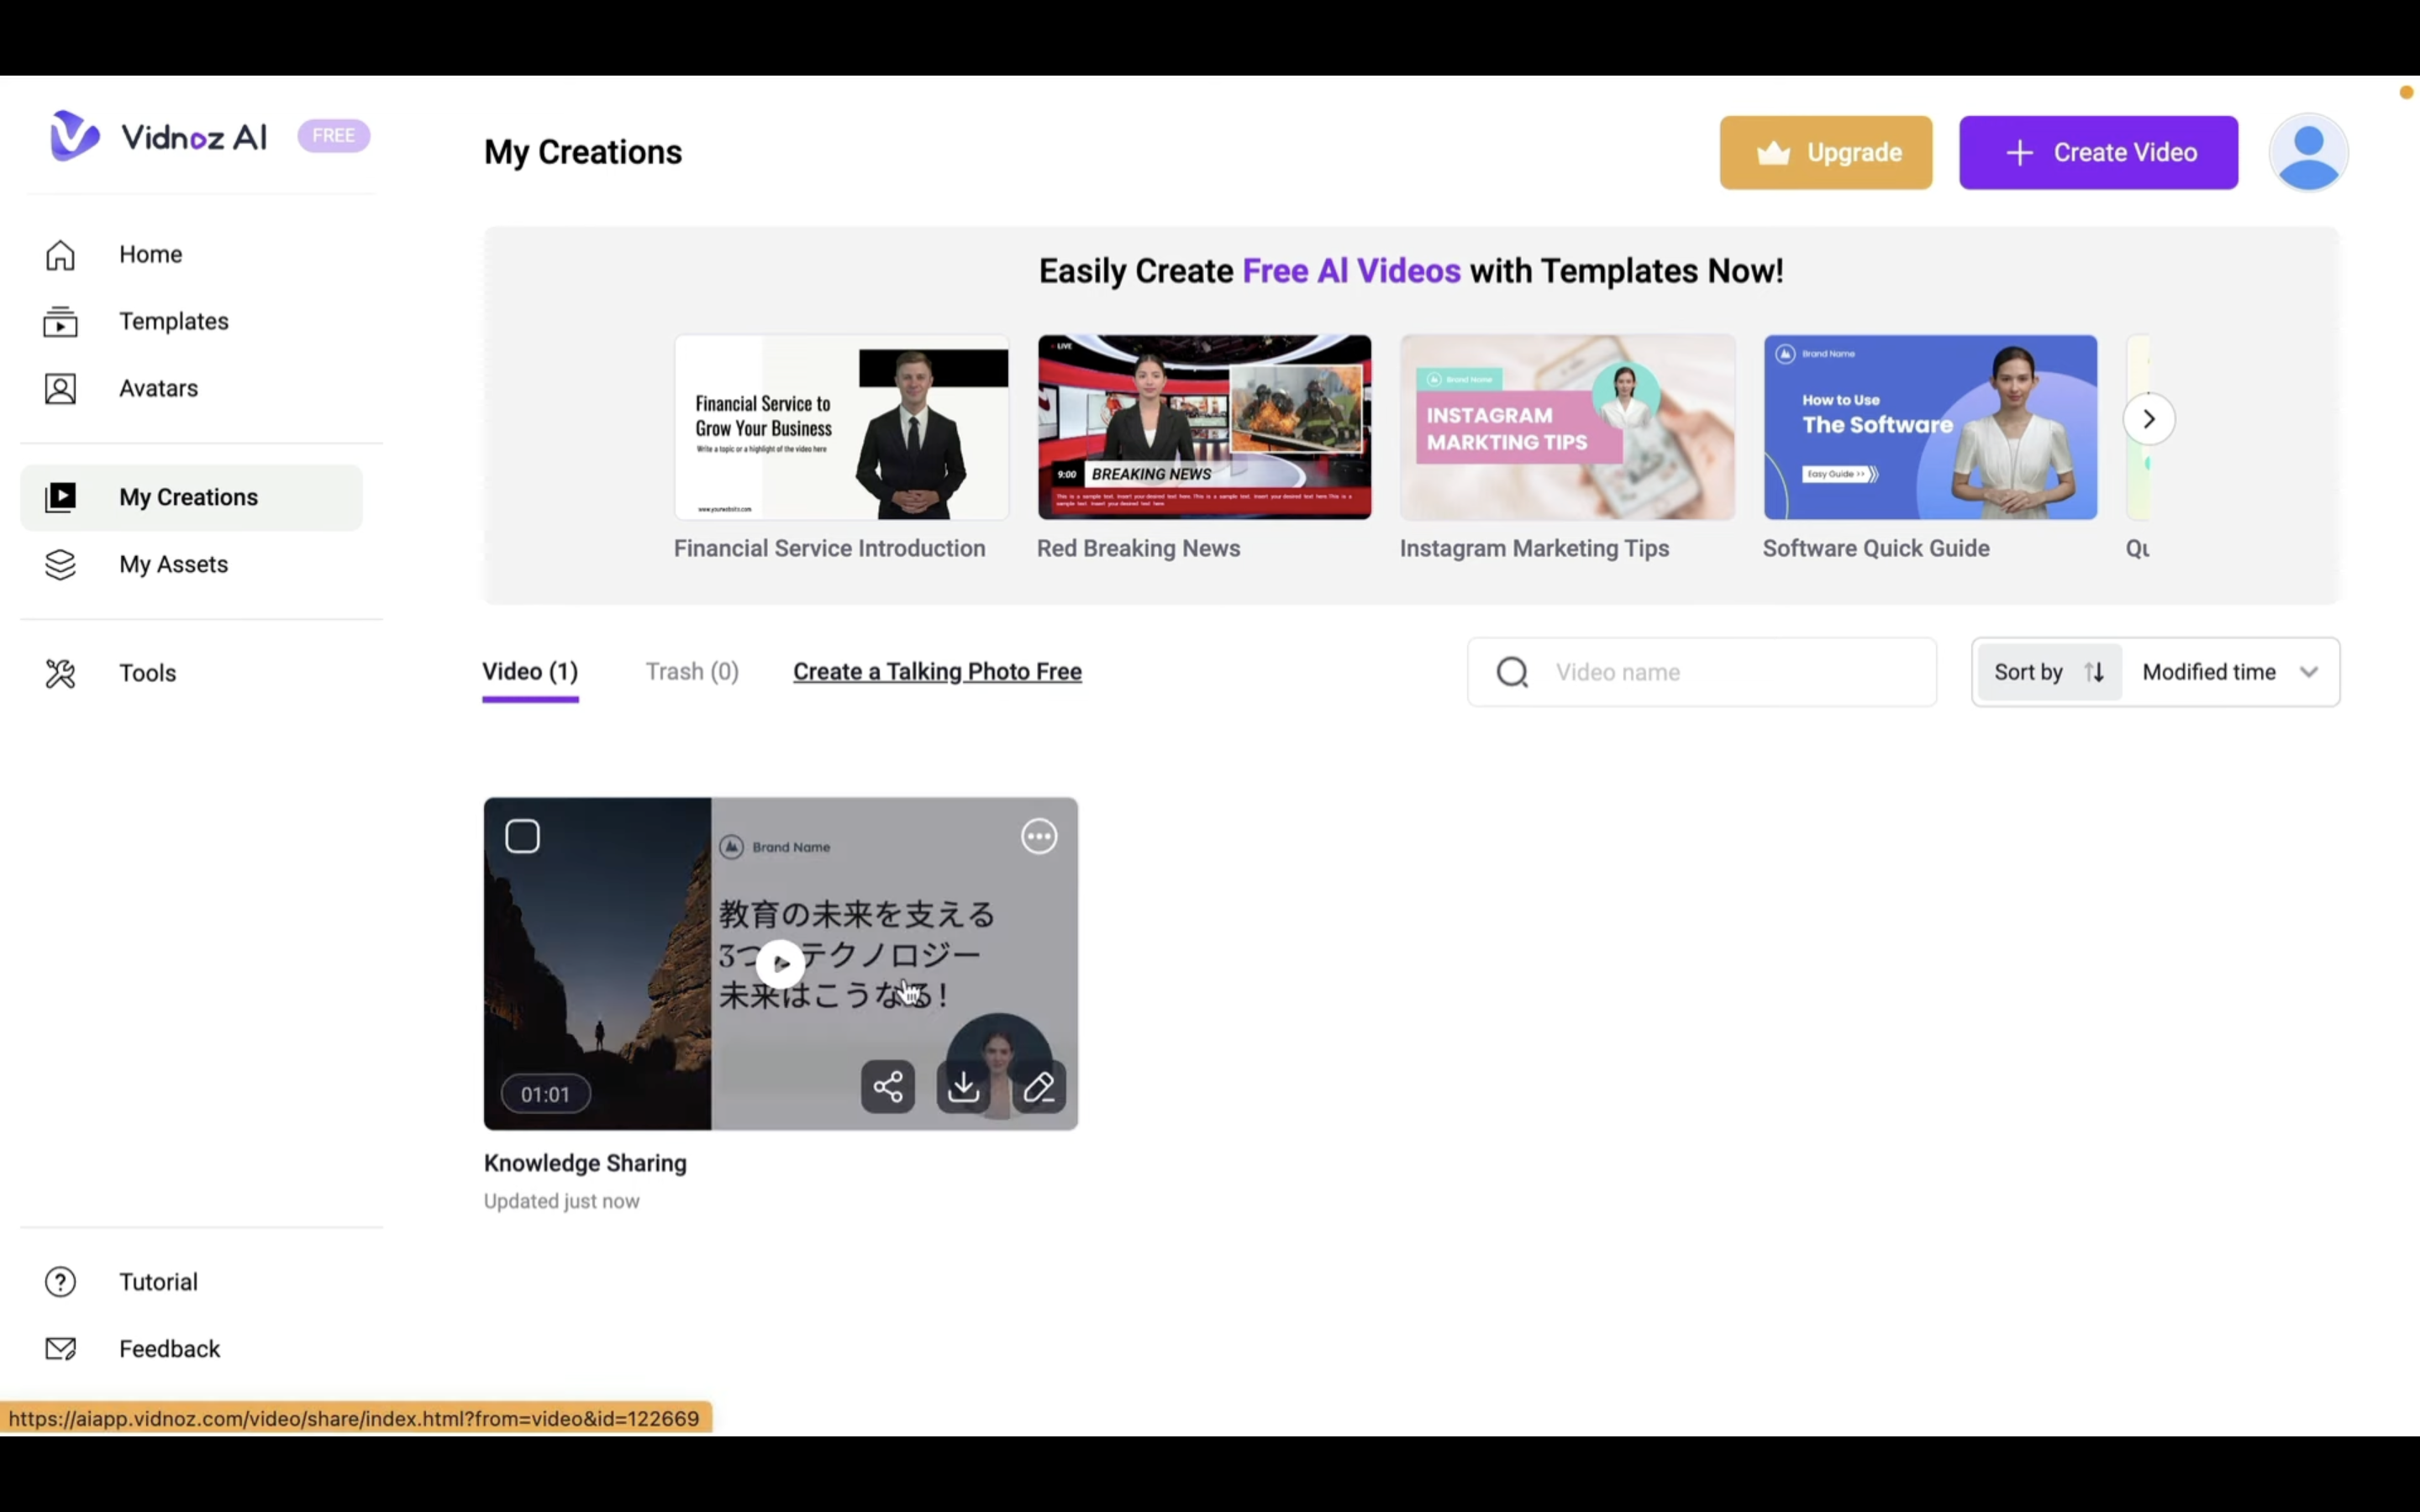The image size is (2420, 1512).
Task: Click the search magnifier icon
Action: coord(1512,672)
